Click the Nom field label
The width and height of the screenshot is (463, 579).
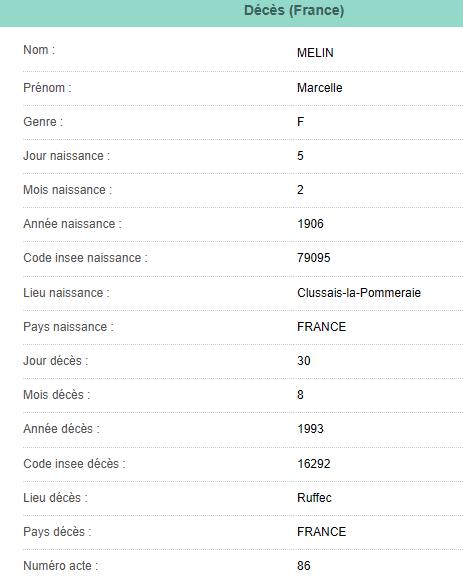[39, 50]
